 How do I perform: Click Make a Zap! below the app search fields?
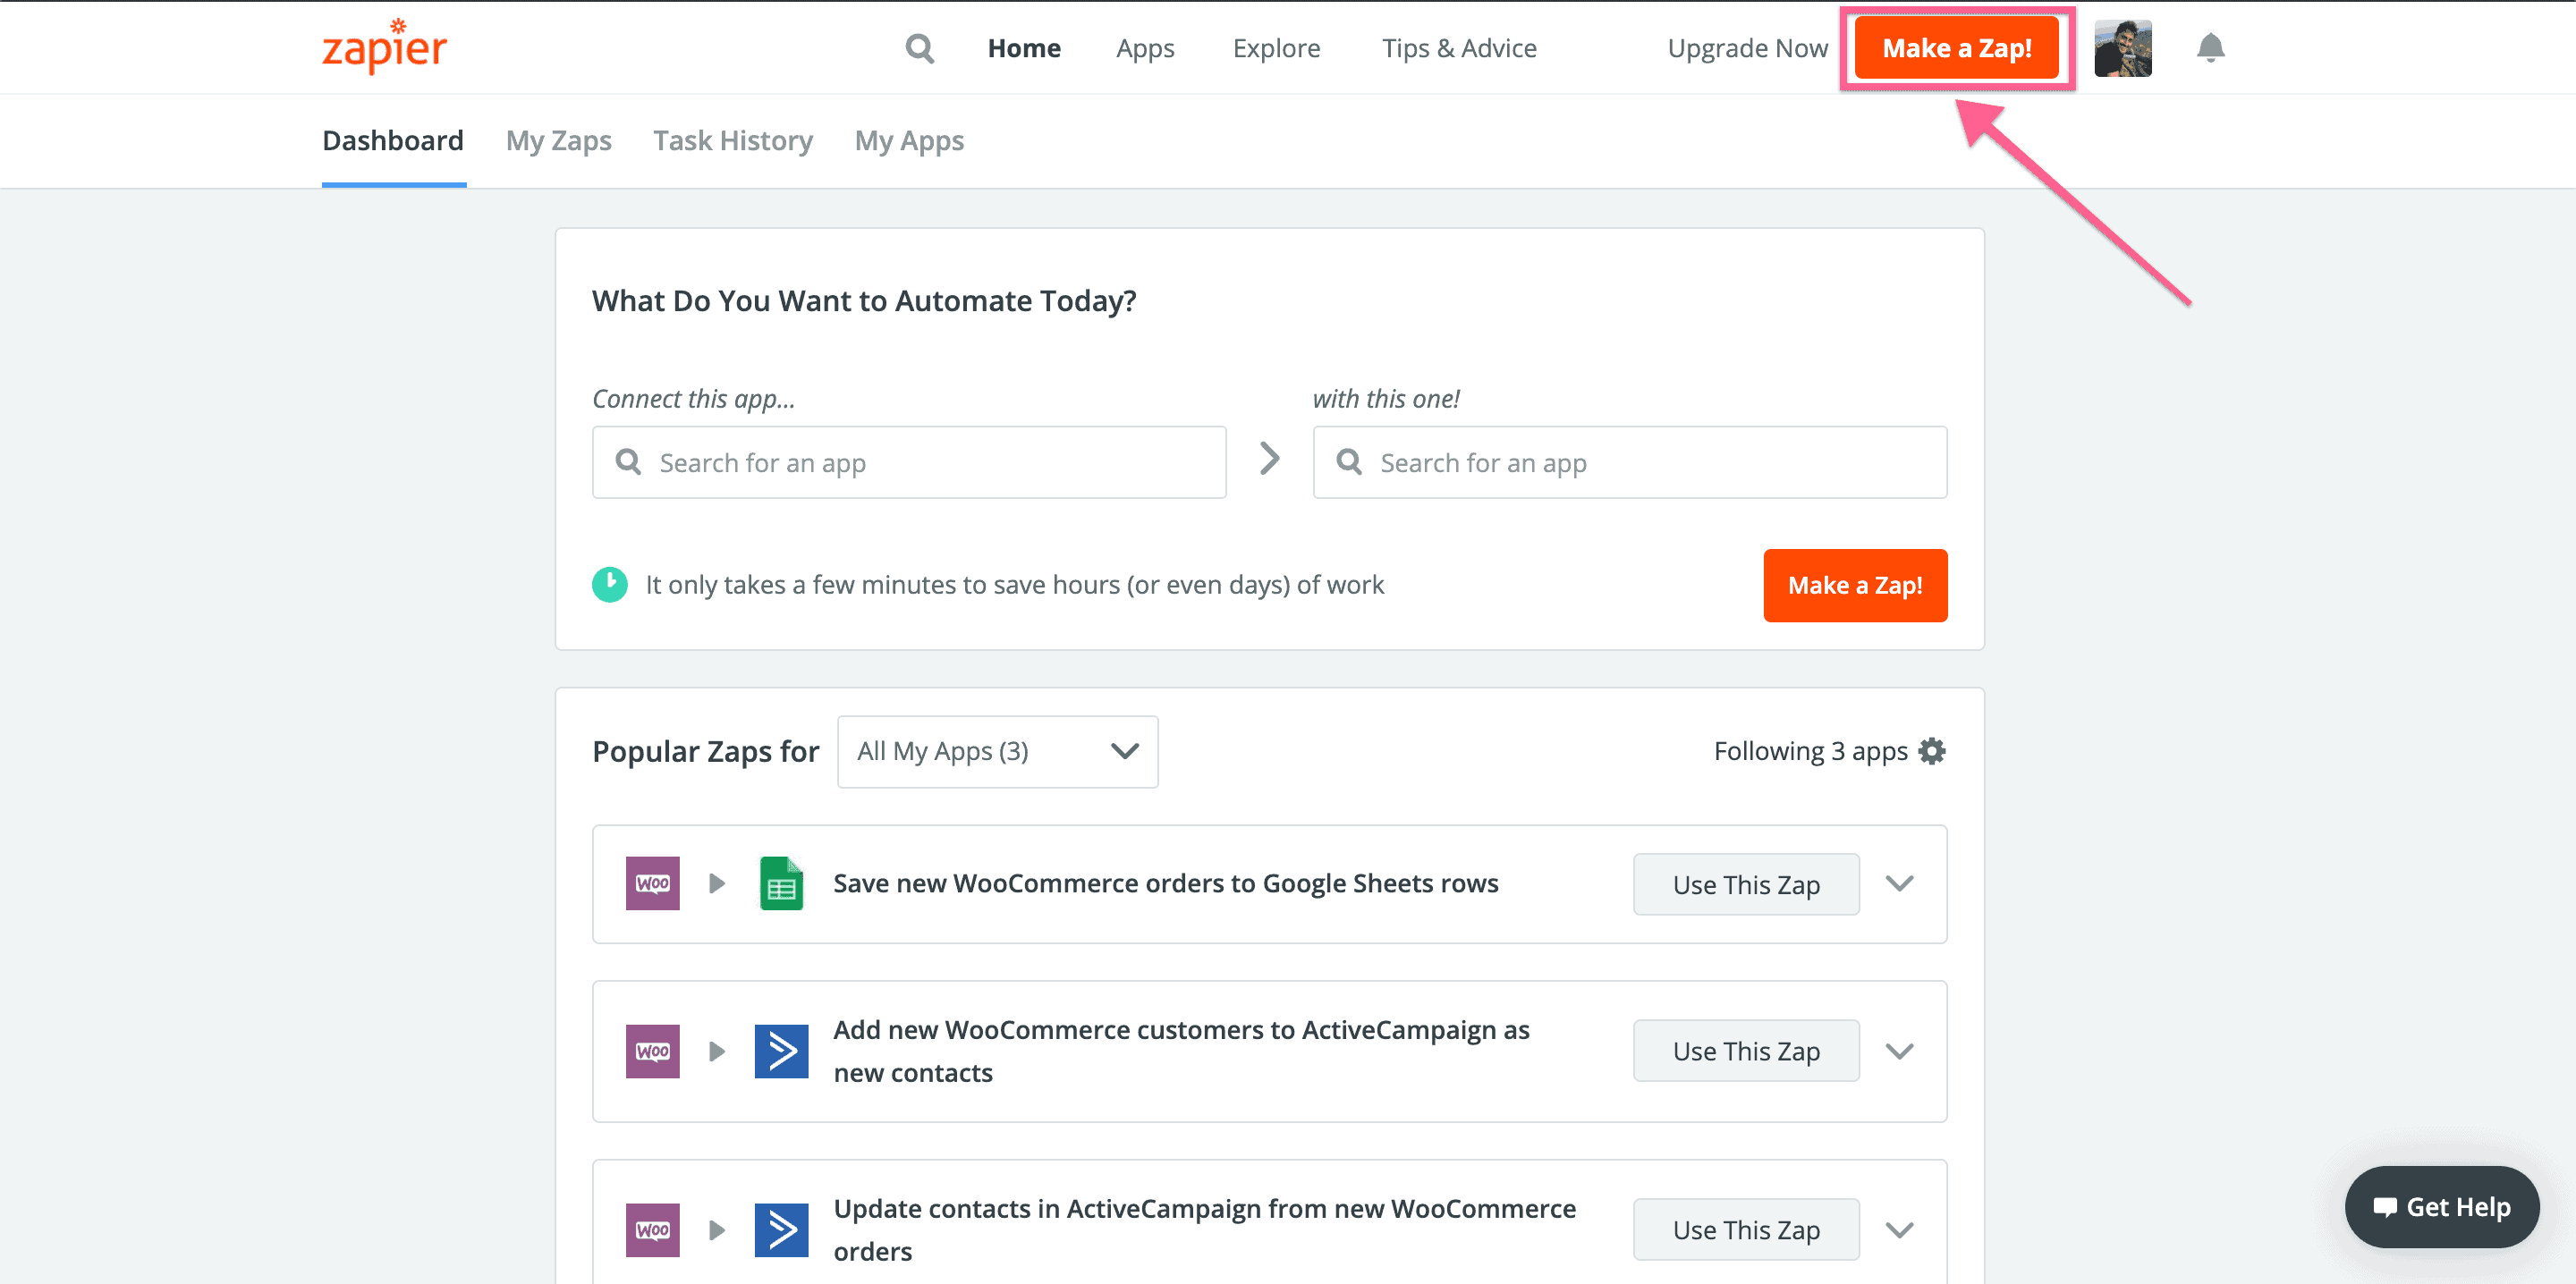point(1855,585)
